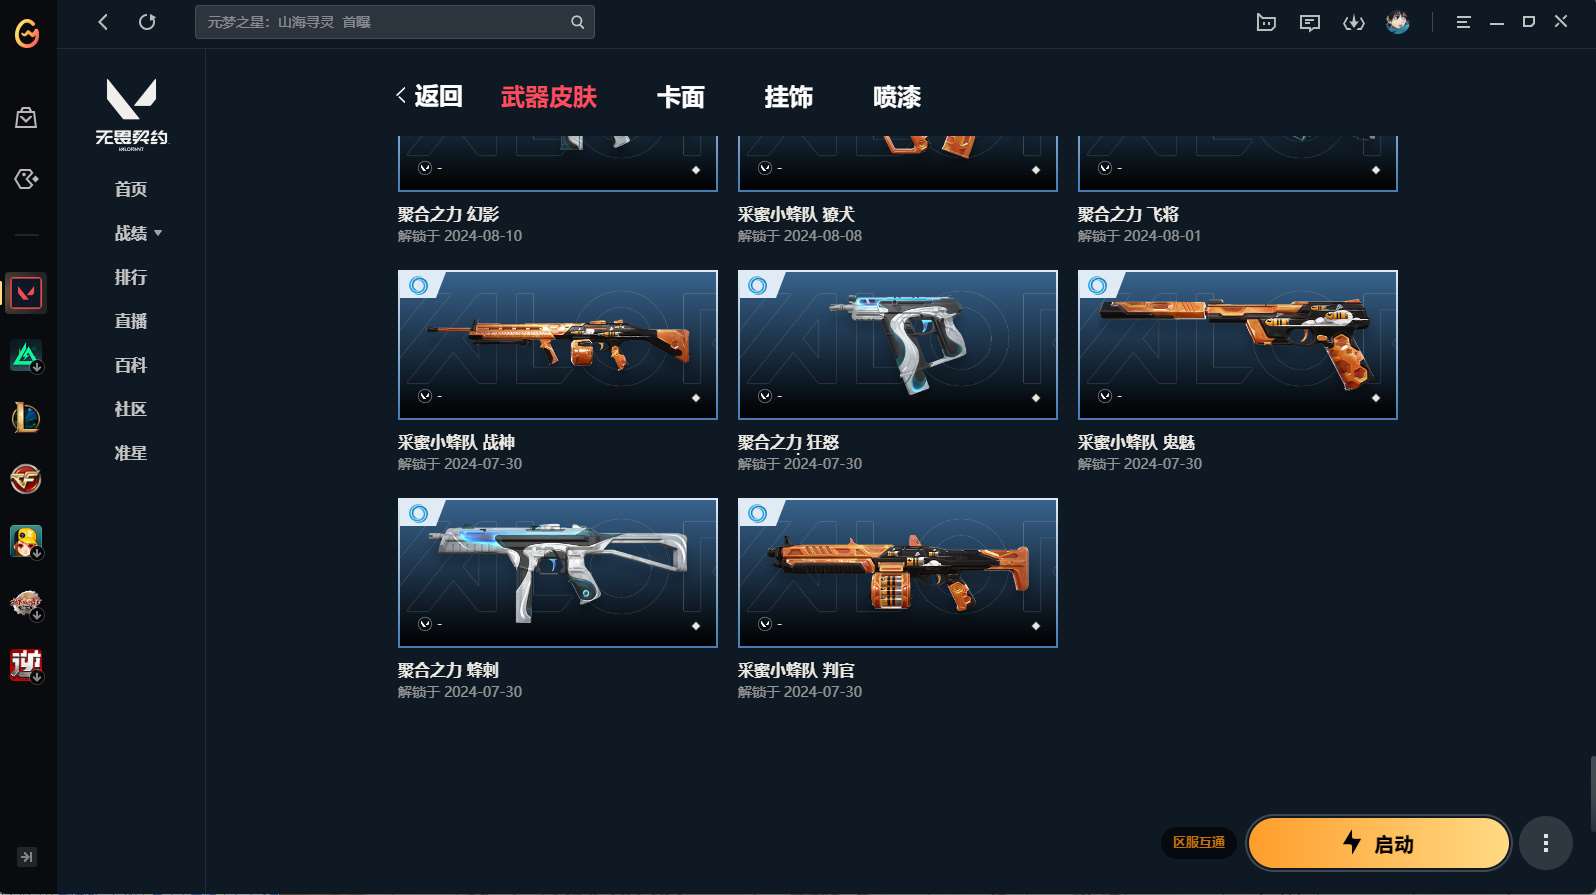Switch to the 卡面 tab
Screen dimensions: 1596x895
tap(681, 97)
